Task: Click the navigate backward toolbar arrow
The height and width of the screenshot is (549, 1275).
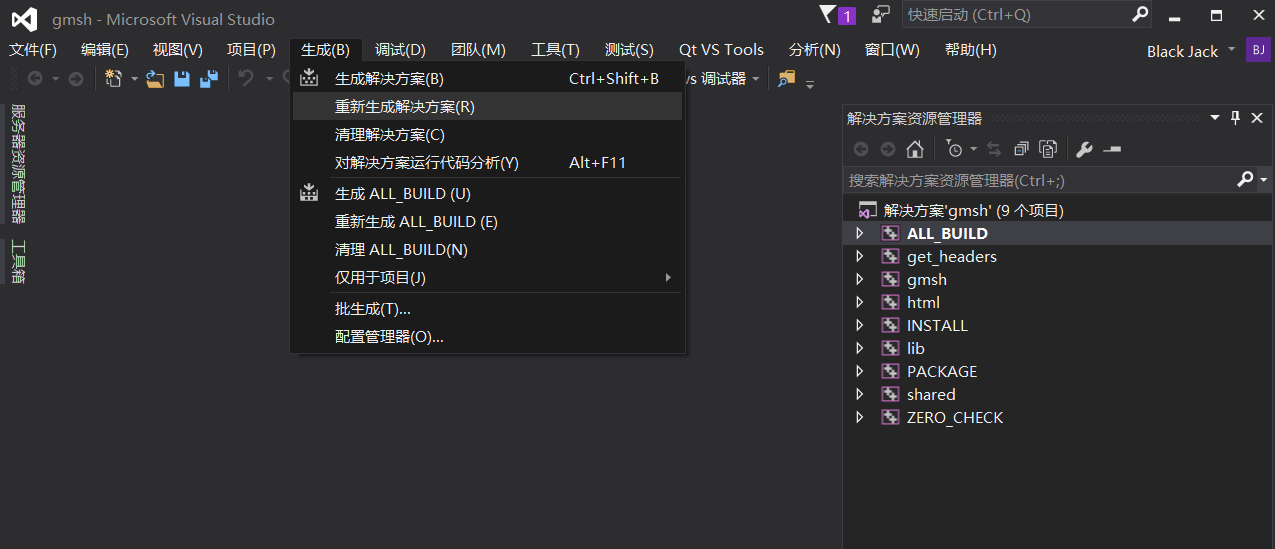Action: click(x=35, y=78)
